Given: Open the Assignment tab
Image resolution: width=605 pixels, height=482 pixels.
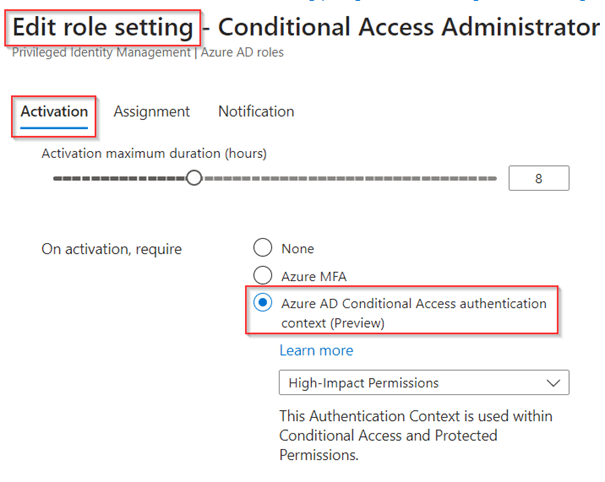Looking at the screenshot, I should 152,112.
